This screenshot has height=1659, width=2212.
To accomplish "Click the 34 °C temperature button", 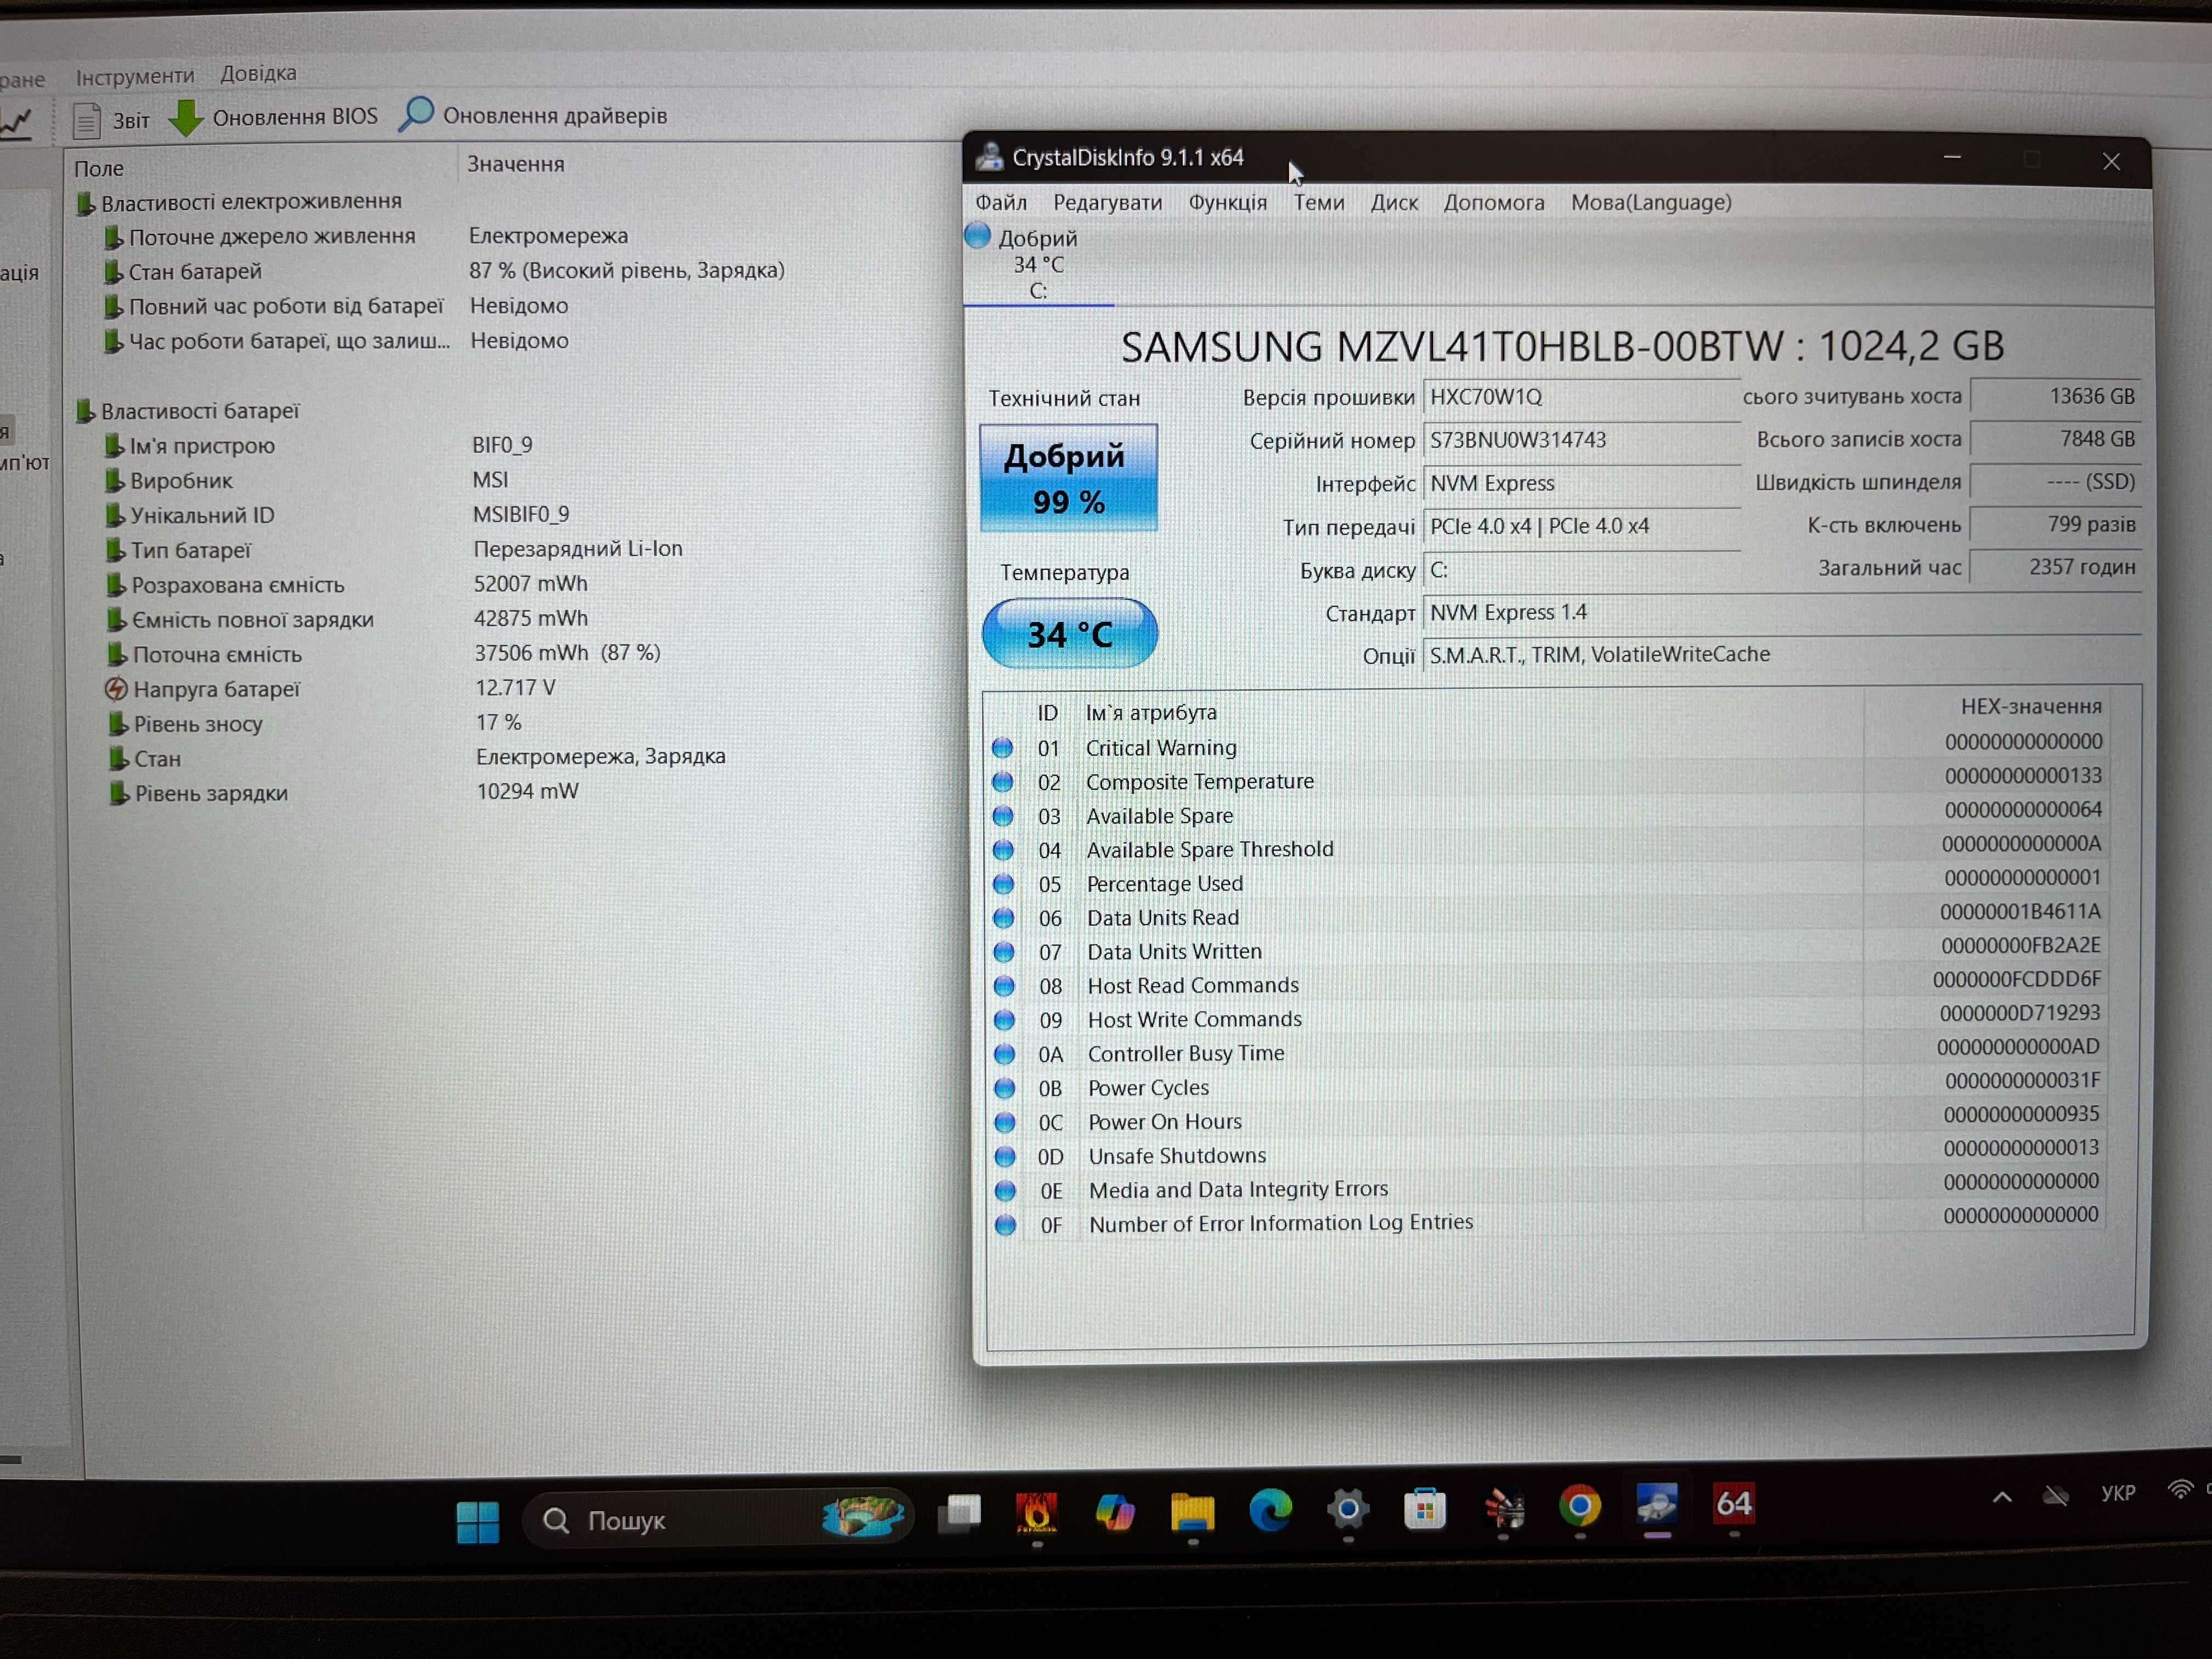I will pyautogui.click(x=1070, y=633).
